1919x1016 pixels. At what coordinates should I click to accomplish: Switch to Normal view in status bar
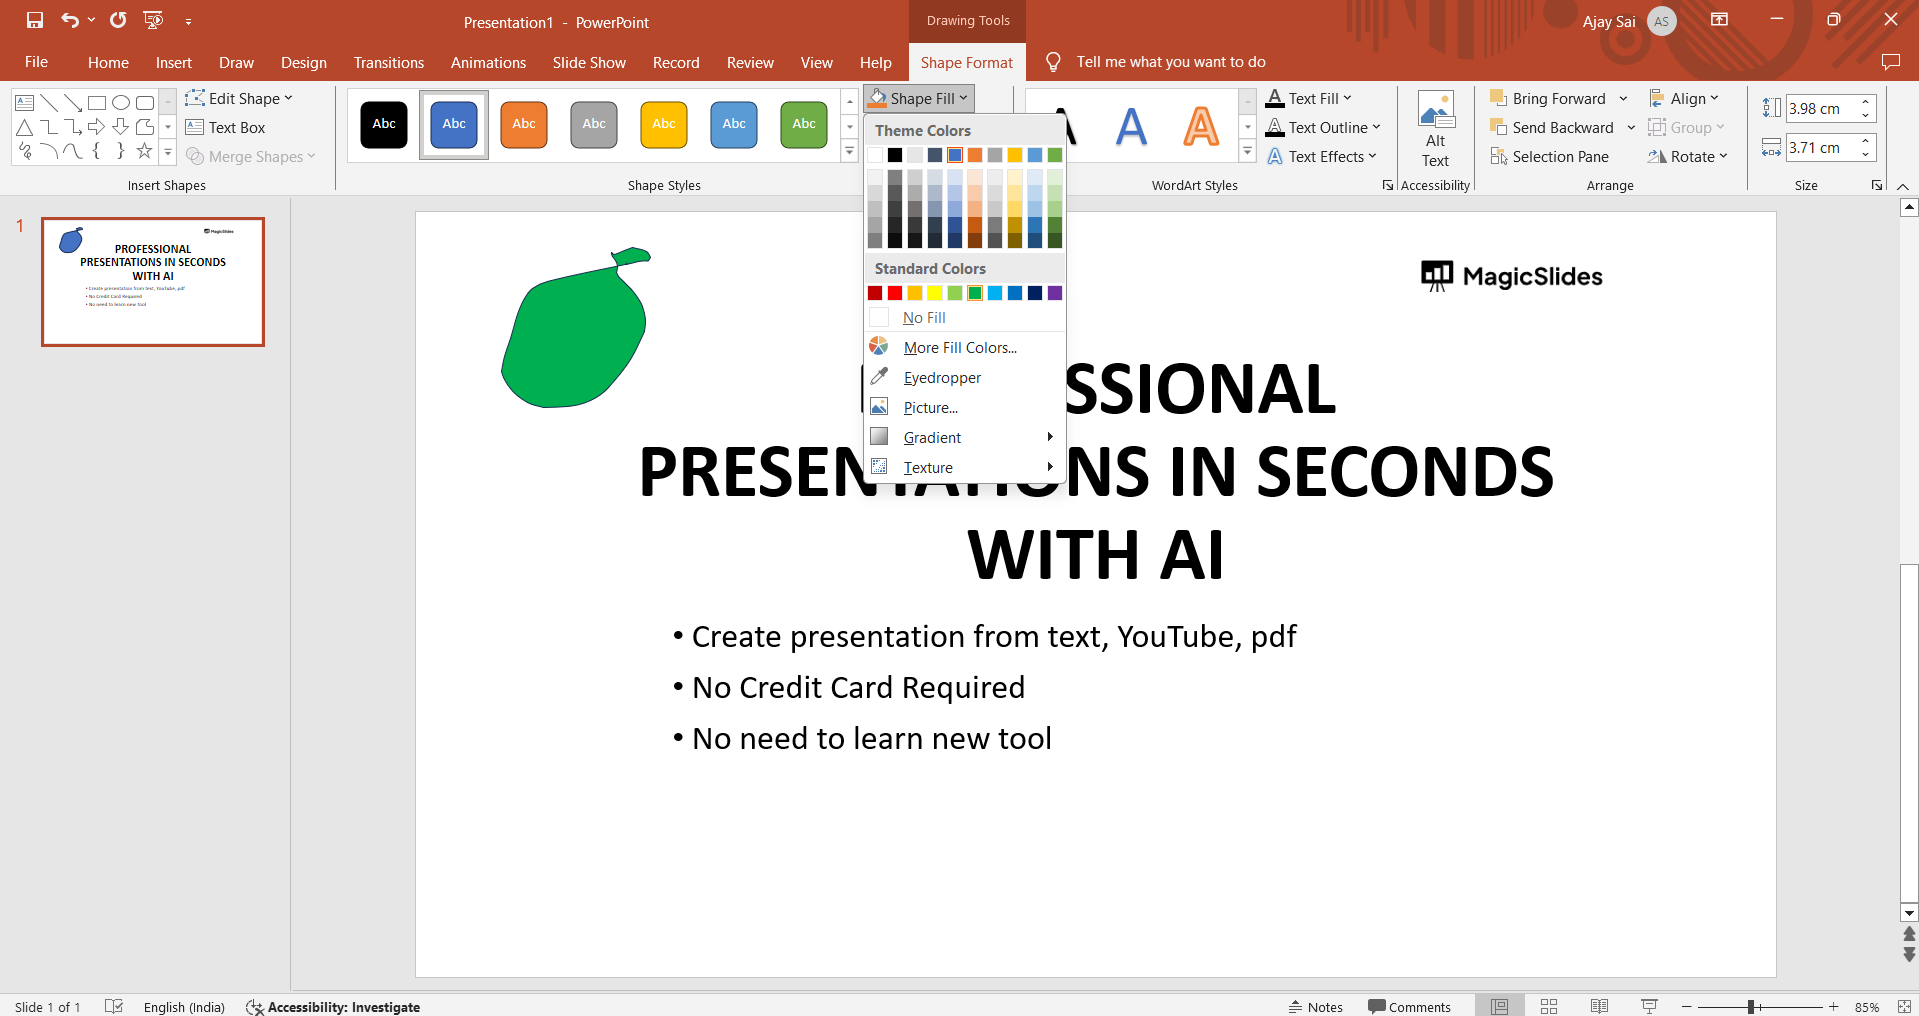(x=1499, y=1006)
